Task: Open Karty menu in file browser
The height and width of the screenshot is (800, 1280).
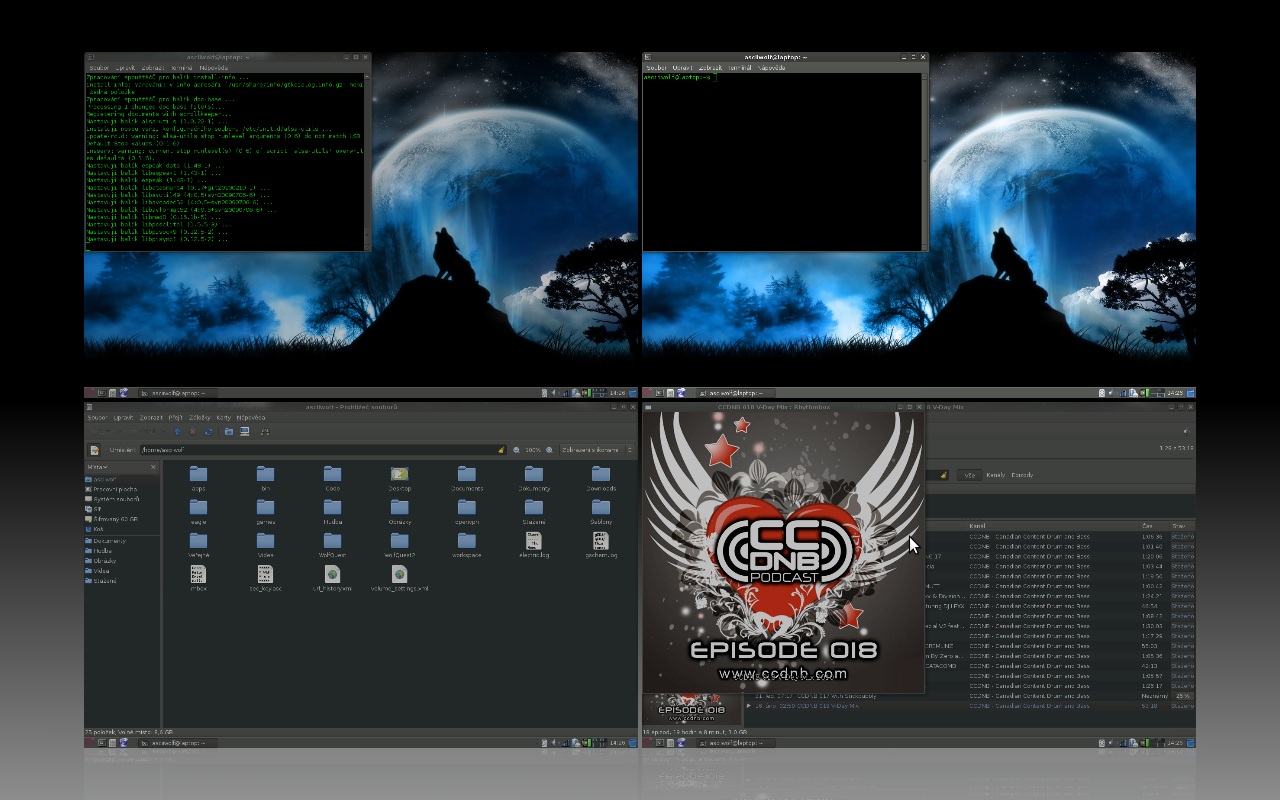Action: point(223,417)
